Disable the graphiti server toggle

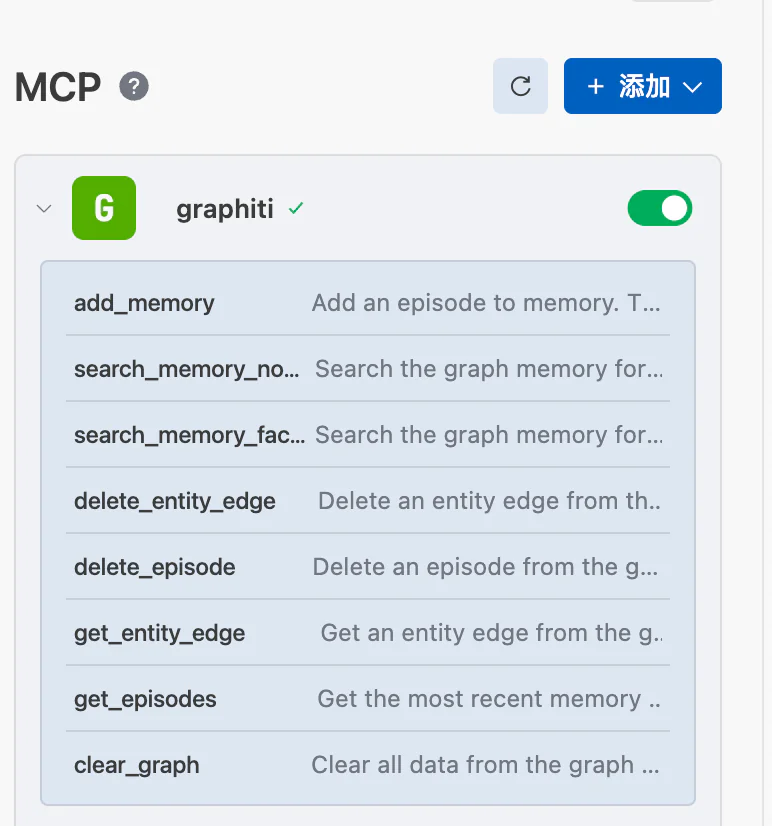coord(659,208)
